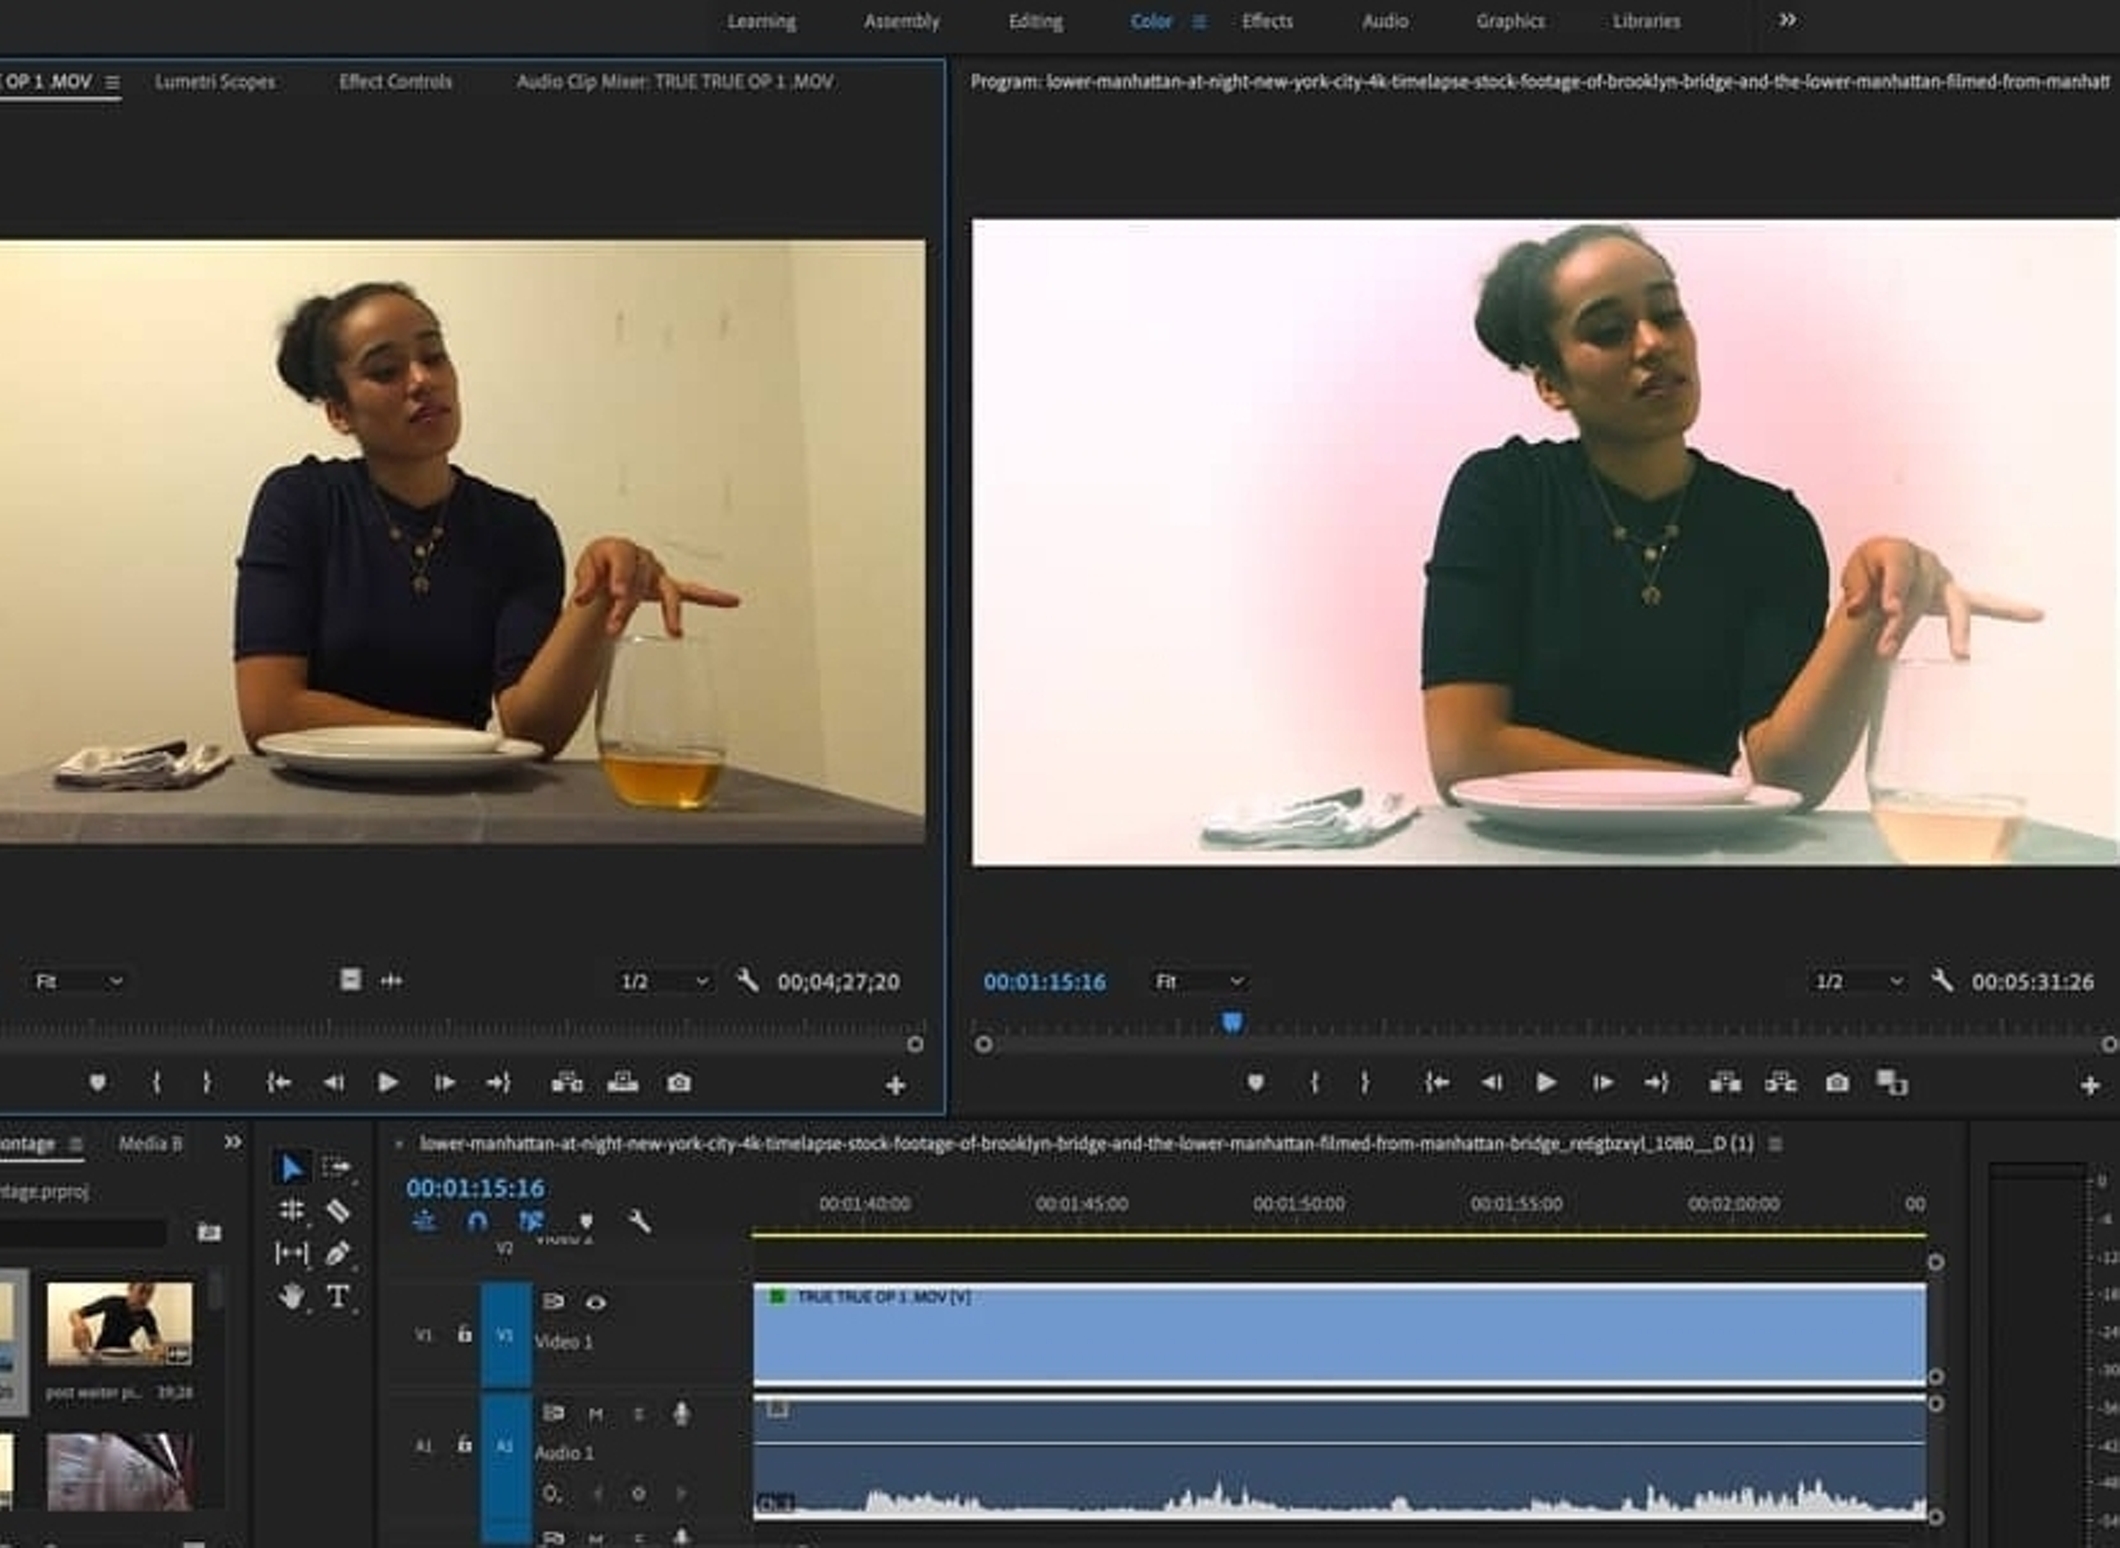2120x1548 pixels.
Task: Select the Pen tool
Action: point(338,1253)
